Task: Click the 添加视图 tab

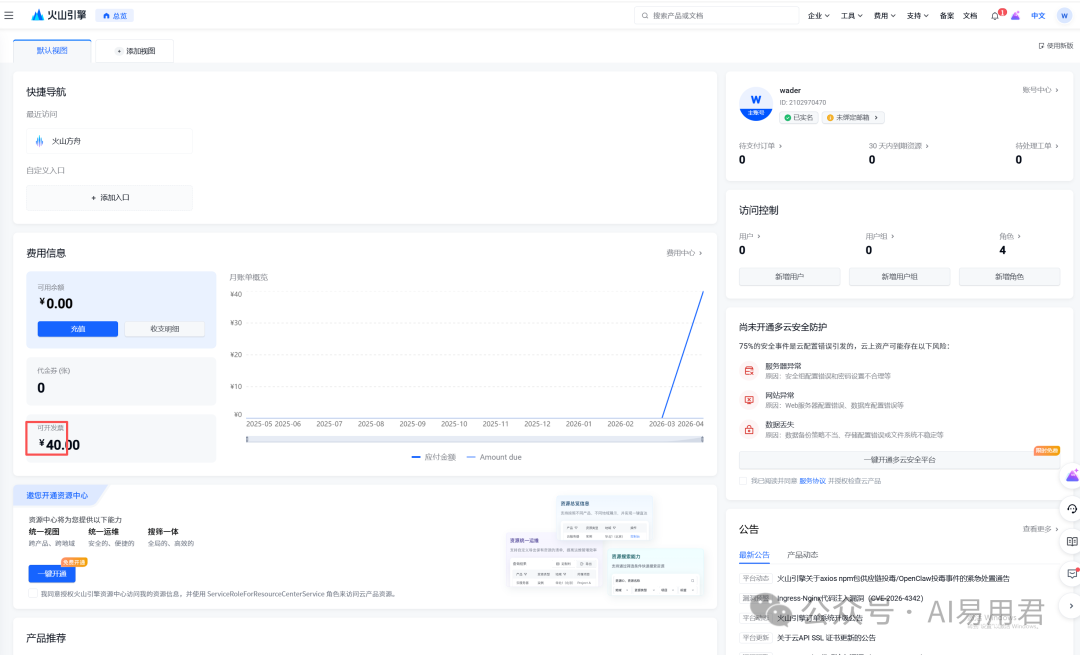Action: pyautogui.click(x=134, y=50)
